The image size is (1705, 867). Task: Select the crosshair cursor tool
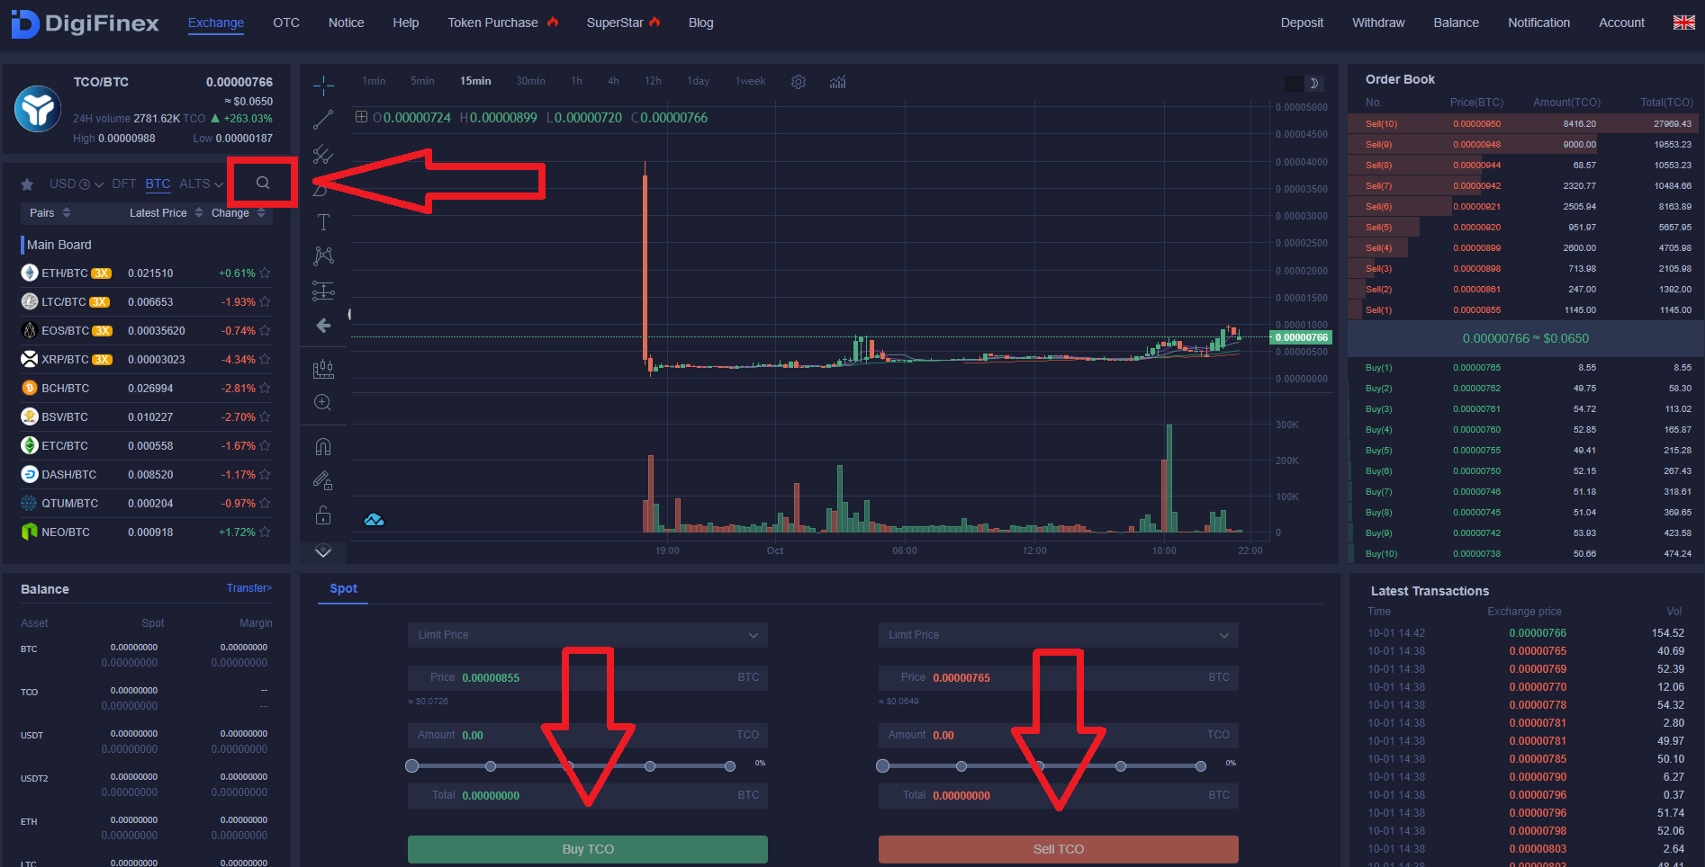pyautogui.click(x=323, y=86)
